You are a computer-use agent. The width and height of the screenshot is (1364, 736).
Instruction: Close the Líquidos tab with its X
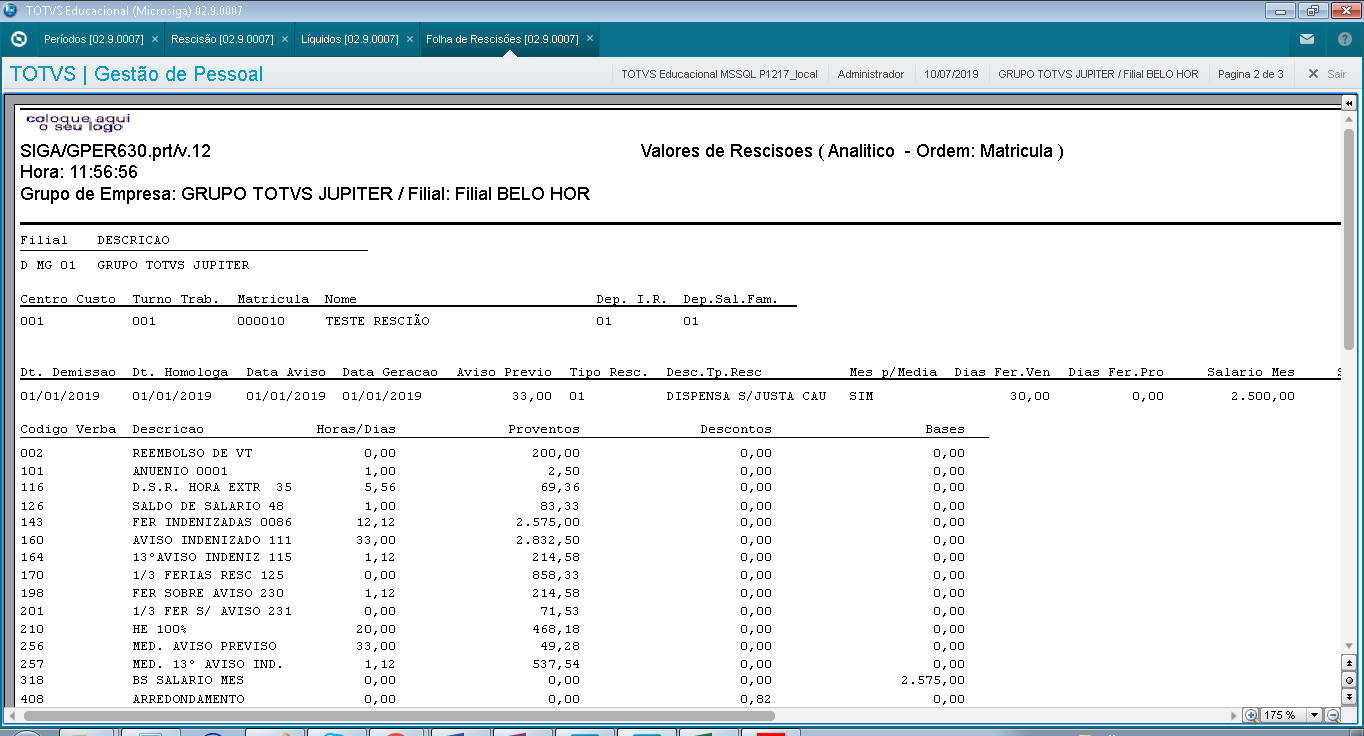pos(410,39)
